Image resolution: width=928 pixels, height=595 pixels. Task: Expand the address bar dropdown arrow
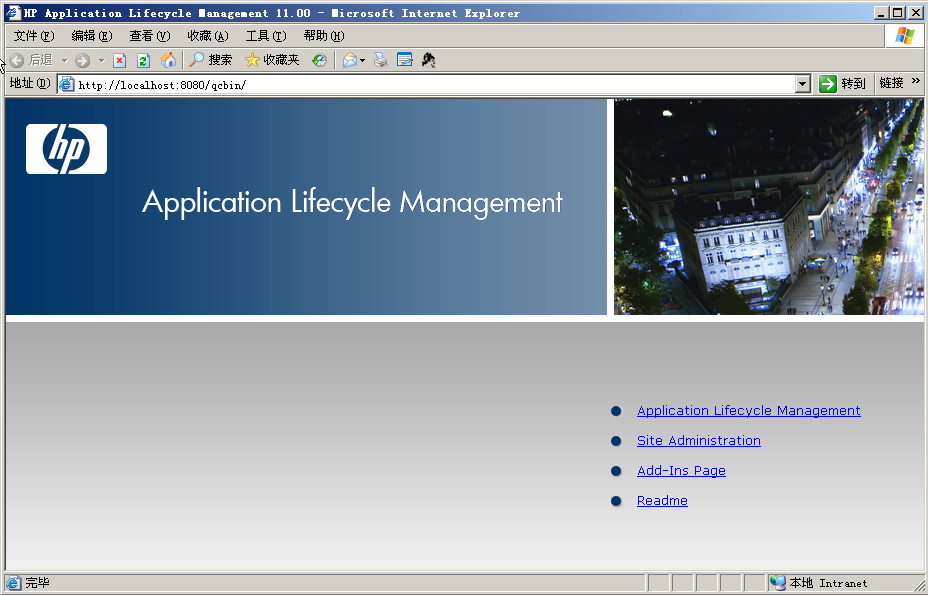coord(803,85)
